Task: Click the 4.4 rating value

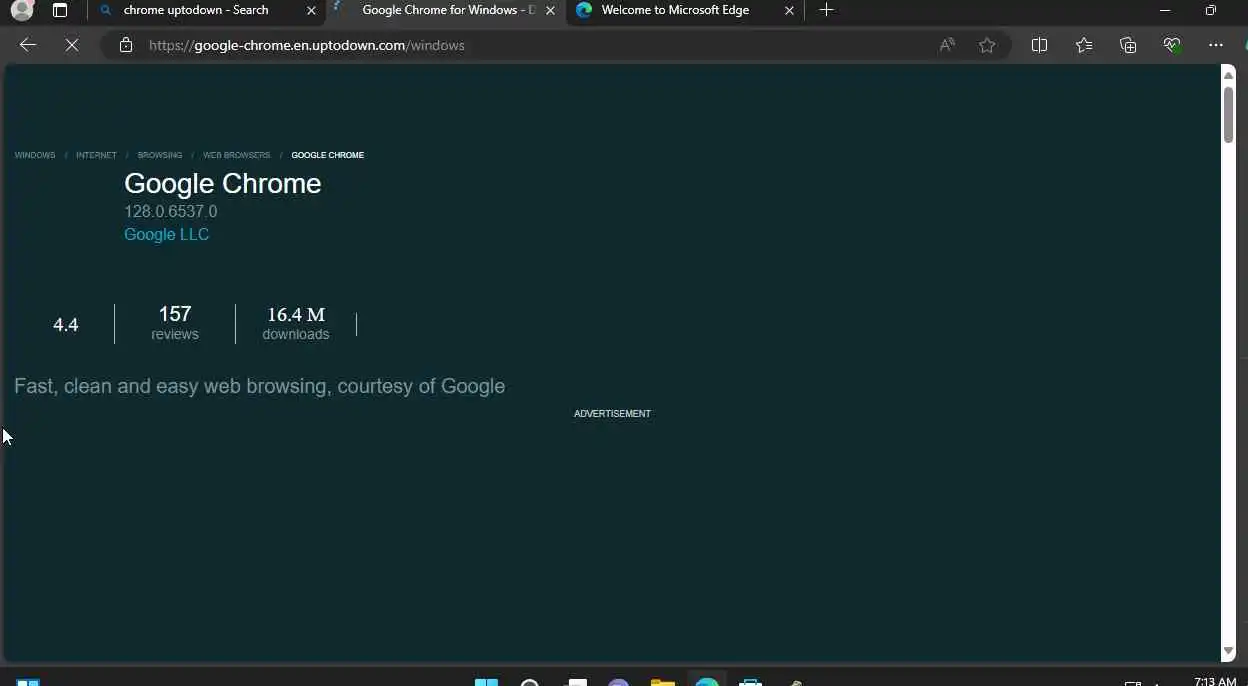Action: click(66, 325)
